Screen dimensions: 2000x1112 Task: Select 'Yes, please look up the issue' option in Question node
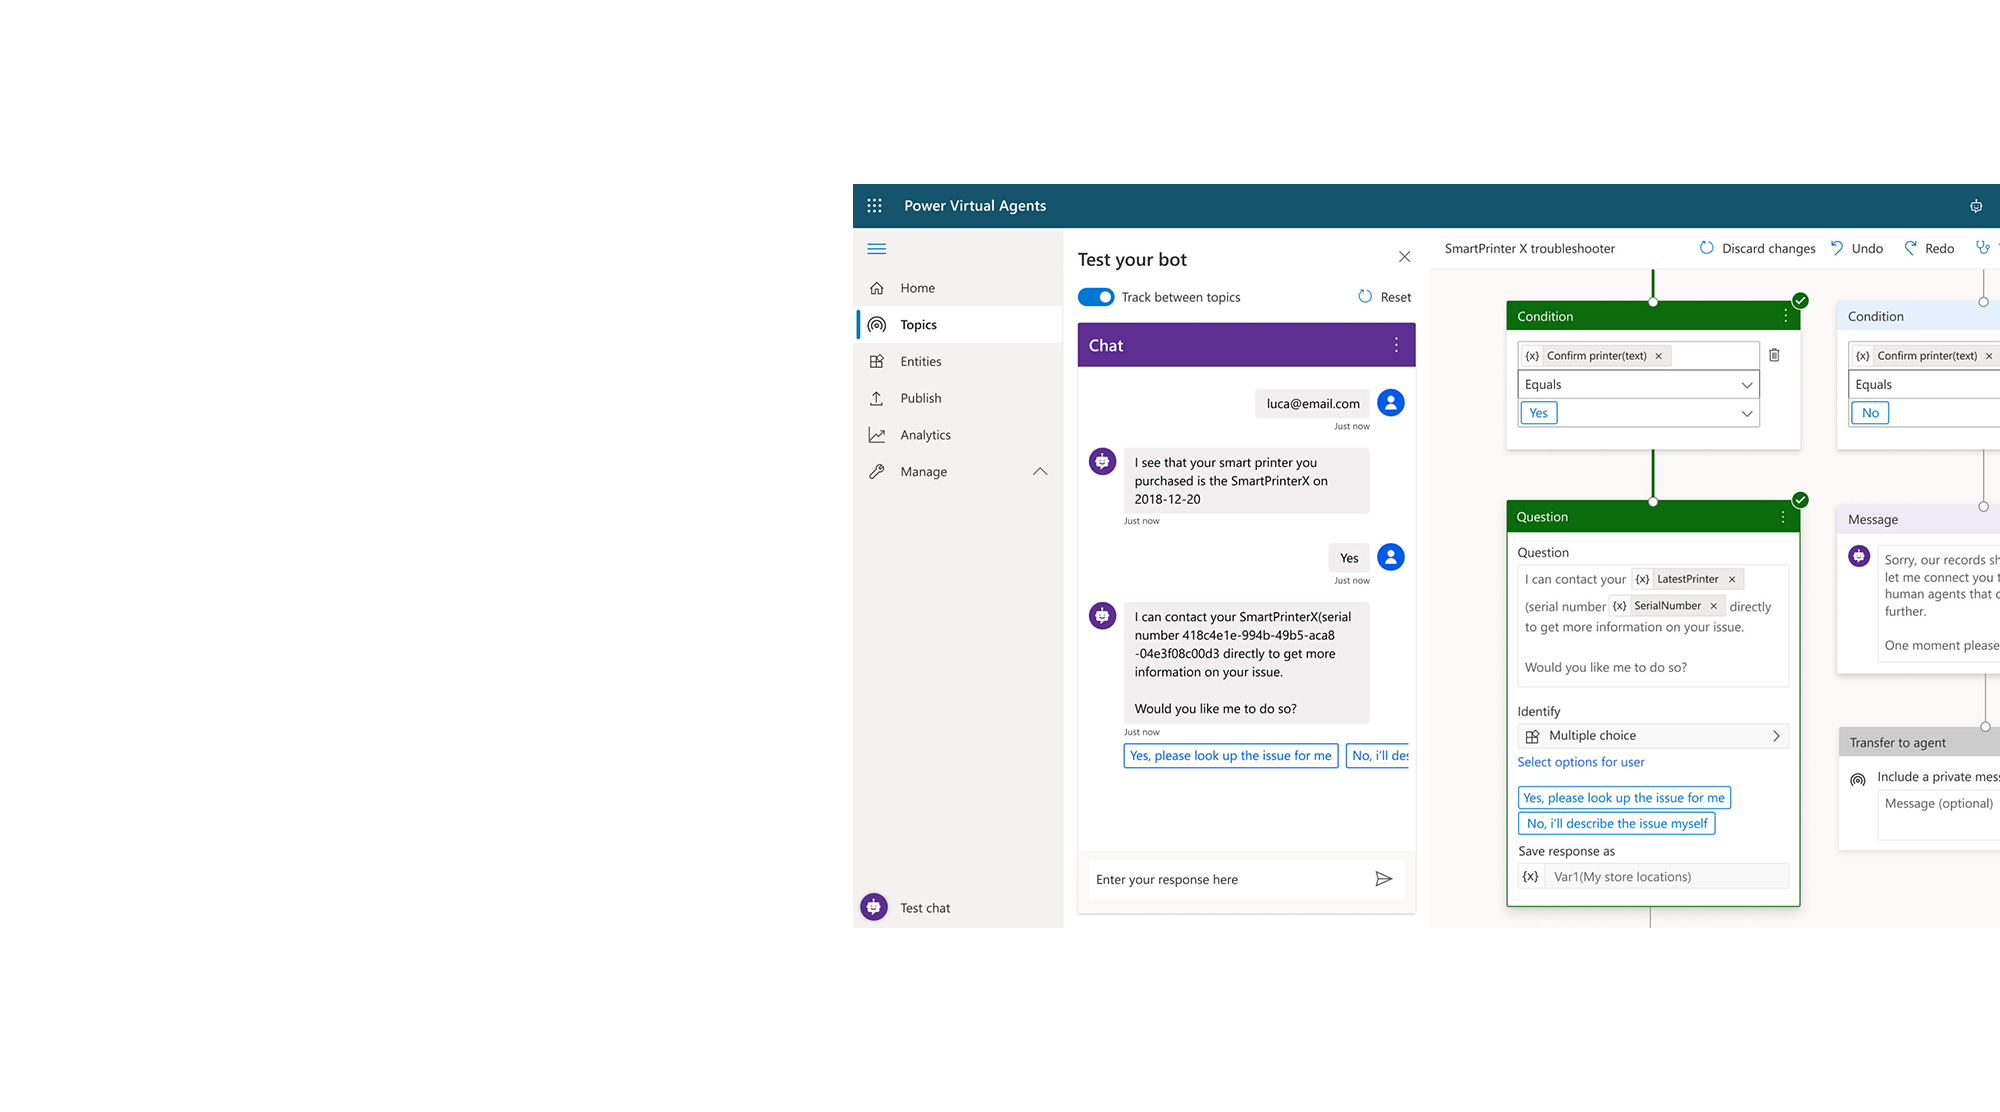click(x=1624, y=798)
